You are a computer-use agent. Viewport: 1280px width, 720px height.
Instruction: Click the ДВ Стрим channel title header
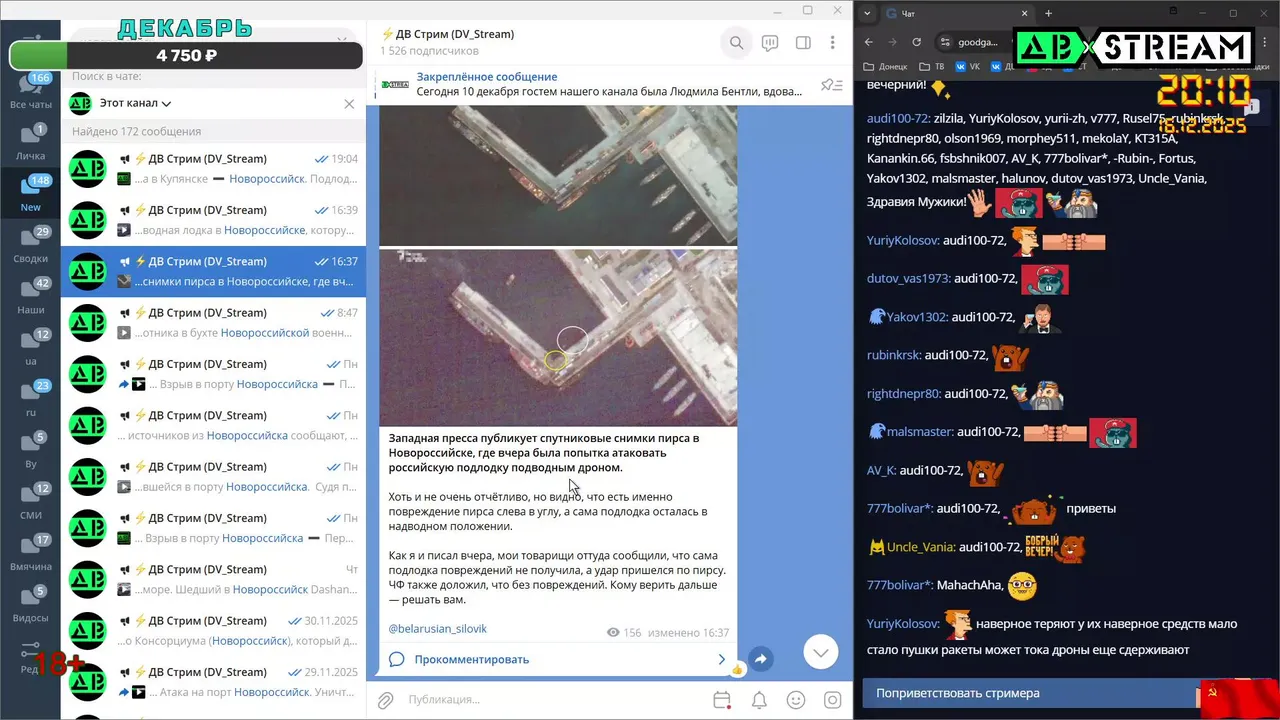click(447, 34)
